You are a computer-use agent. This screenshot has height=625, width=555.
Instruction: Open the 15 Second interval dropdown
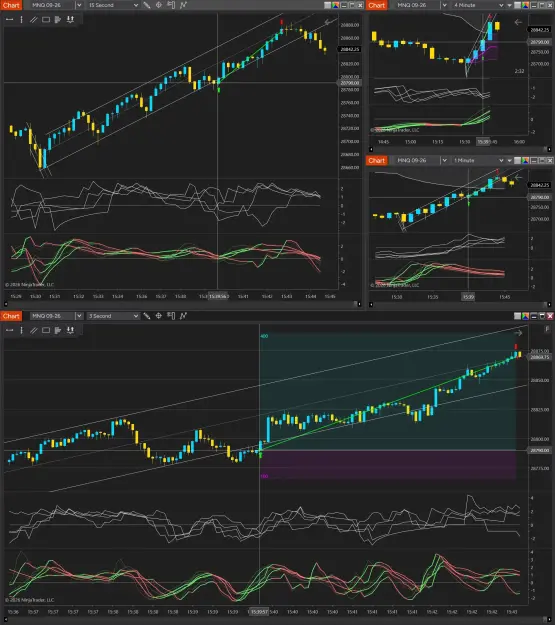click(x=113, y=5)
